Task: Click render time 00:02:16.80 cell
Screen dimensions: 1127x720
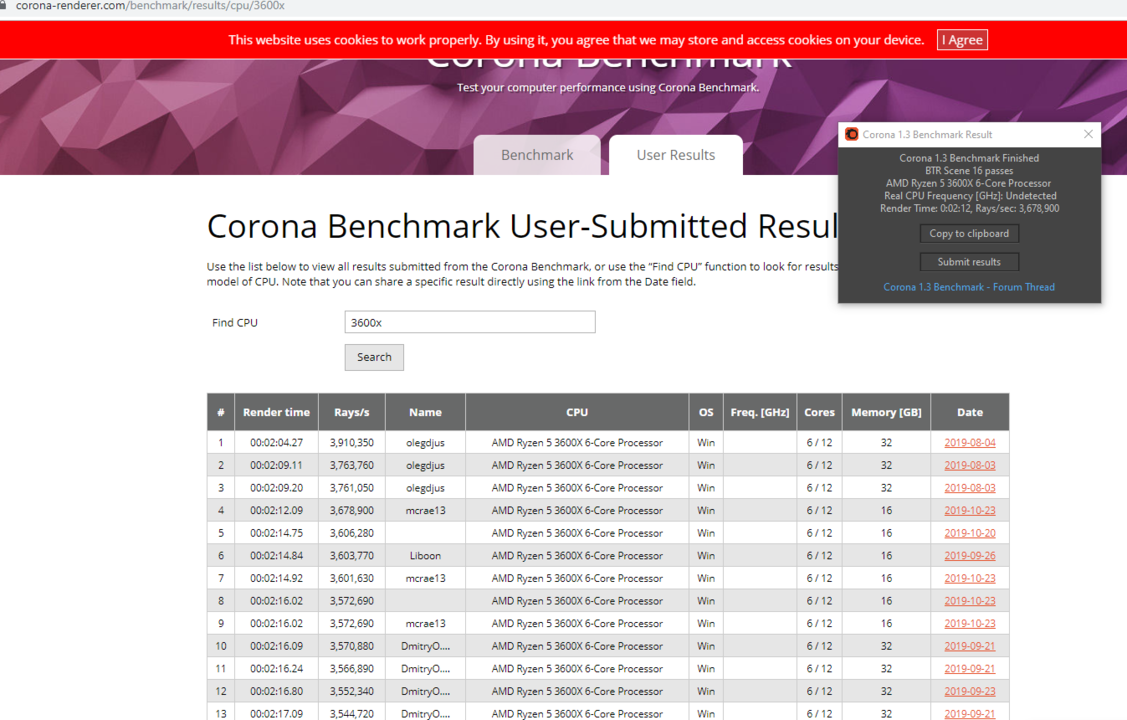Action: coord(277,691)
